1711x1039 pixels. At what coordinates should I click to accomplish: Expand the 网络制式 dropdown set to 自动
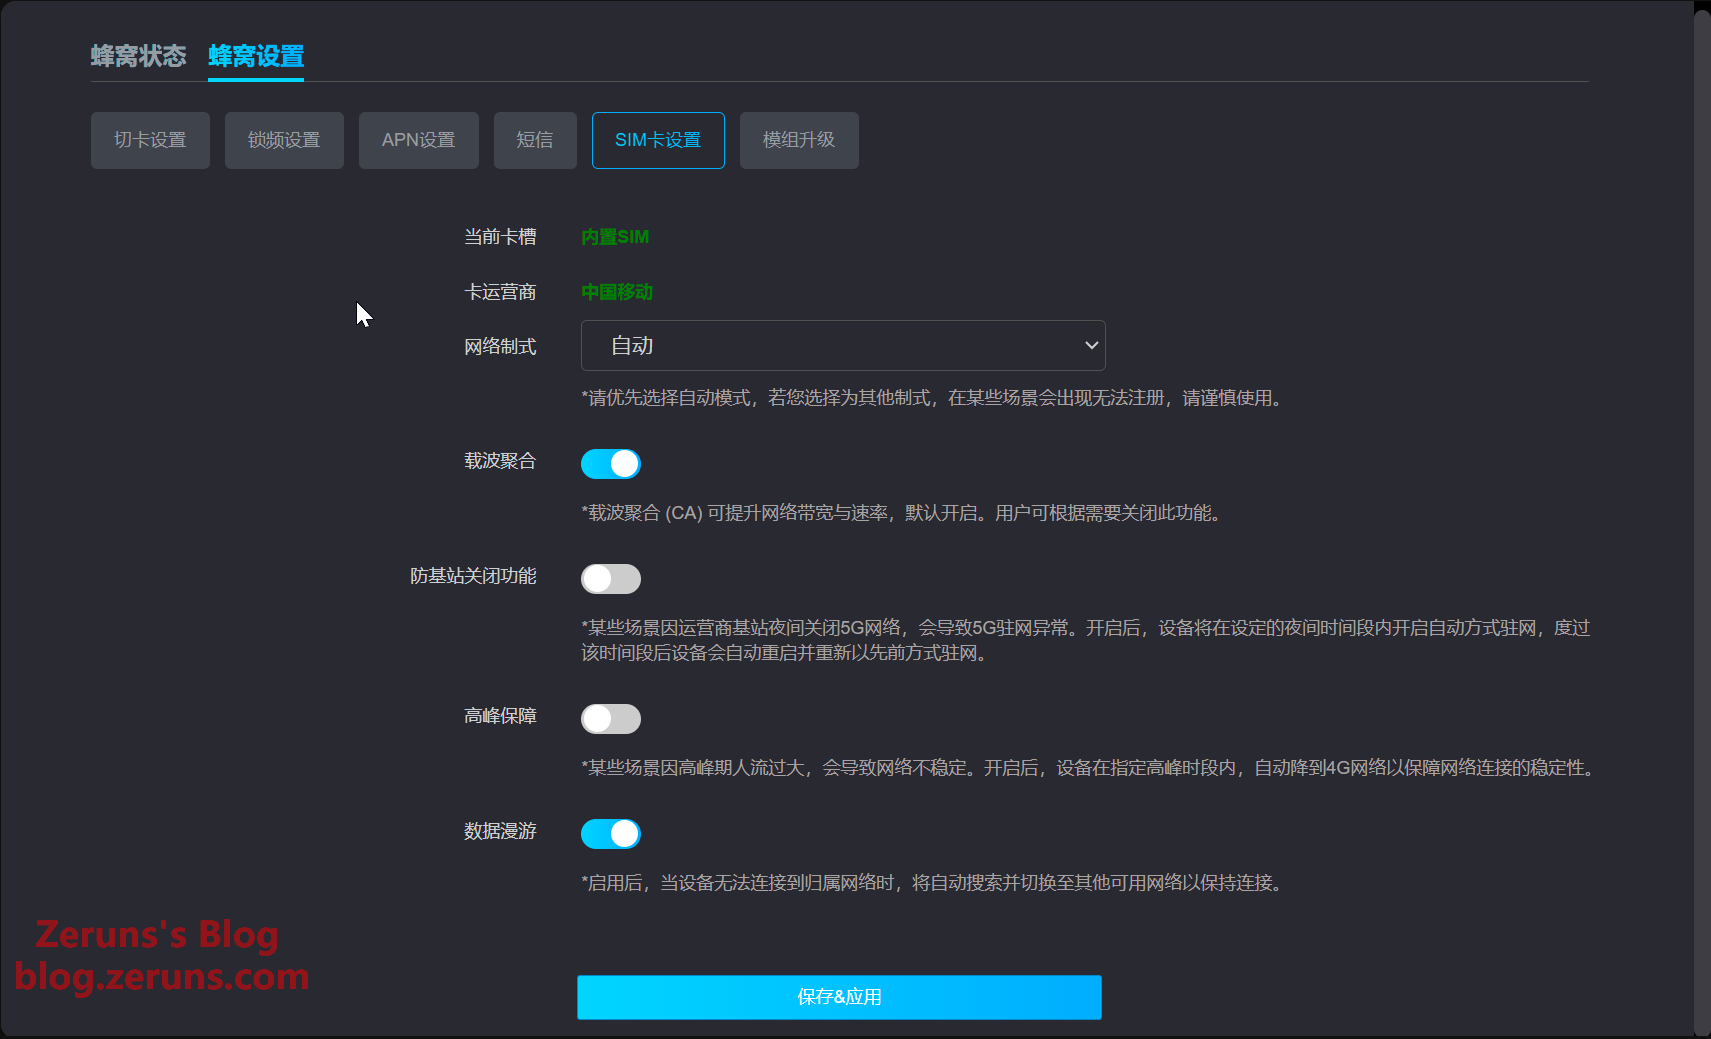point(842,345)
